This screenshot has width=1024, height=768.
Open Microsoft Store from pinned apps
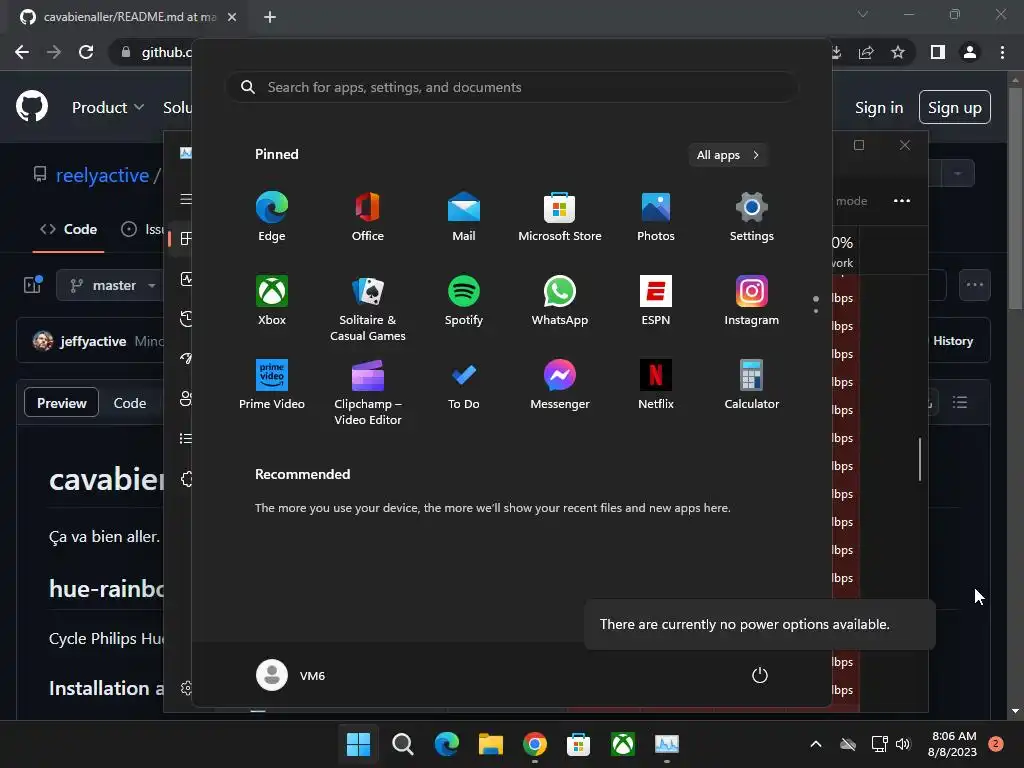coord(560,217)
